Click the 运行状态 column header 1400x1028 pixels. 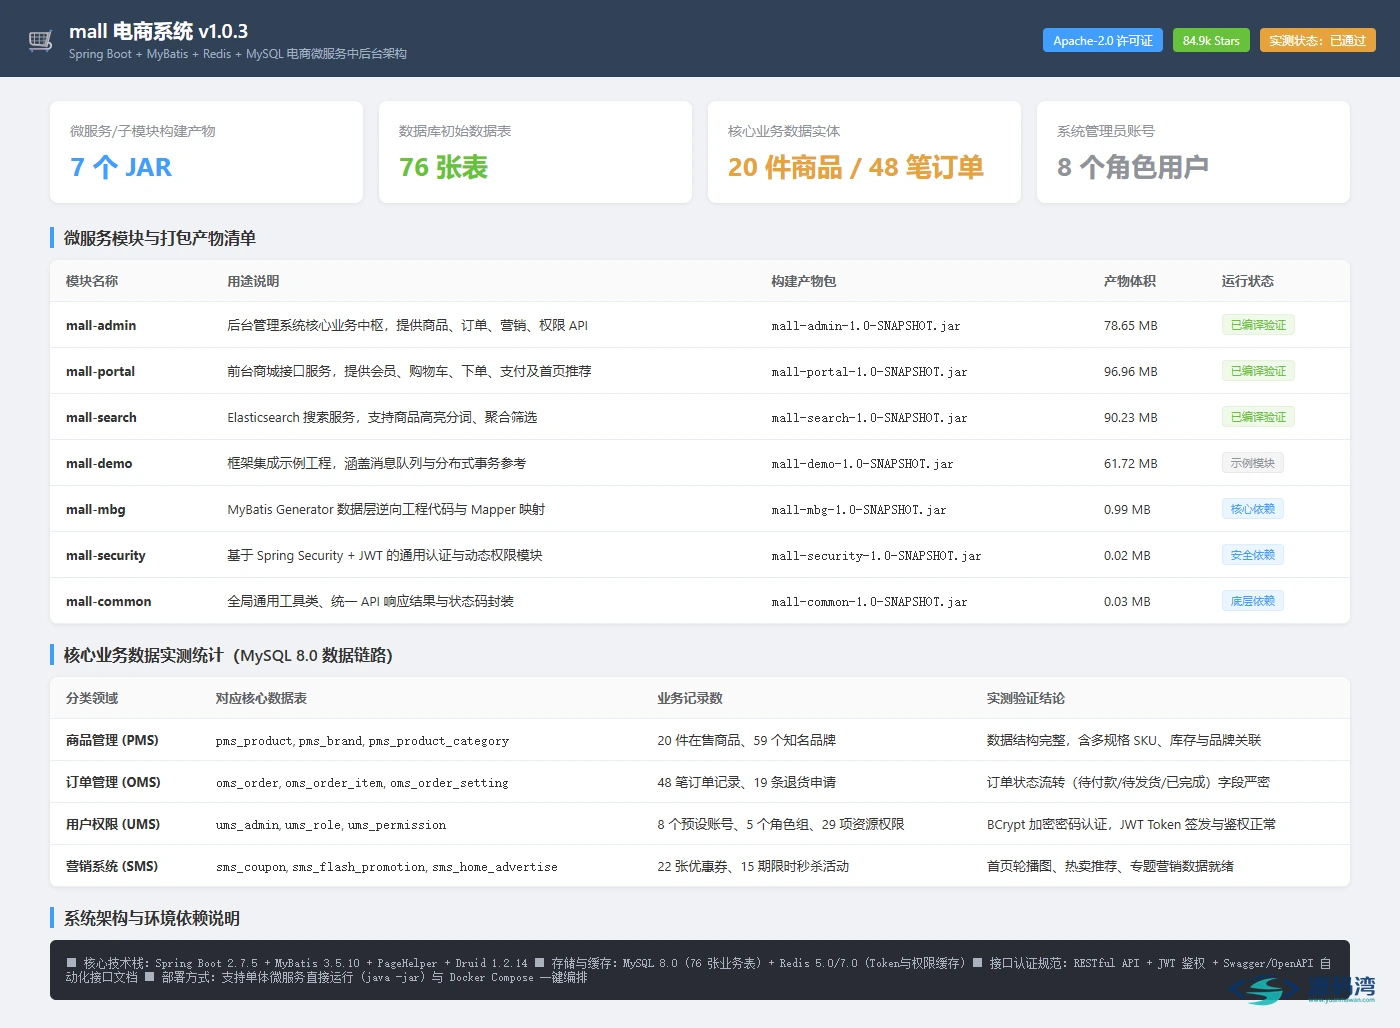pyautogui.click(x=1247, y=281)
